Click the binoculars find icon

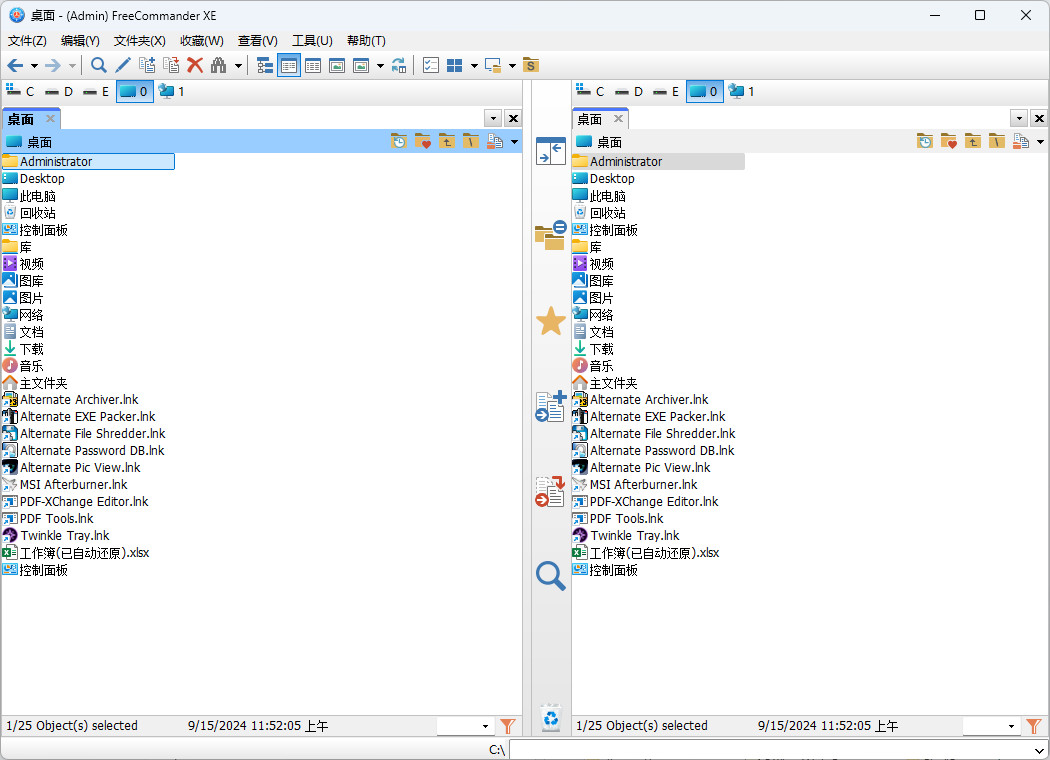[218, 65]
